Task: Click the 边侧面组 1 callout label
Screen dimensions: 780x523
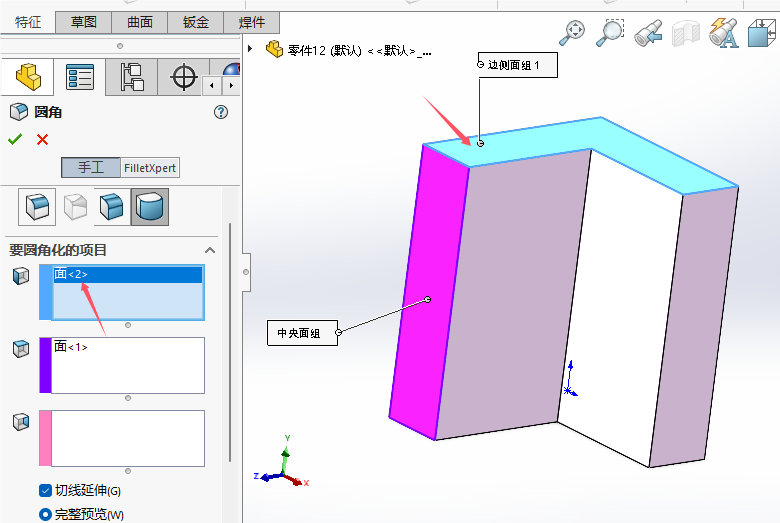Action: 518,65
